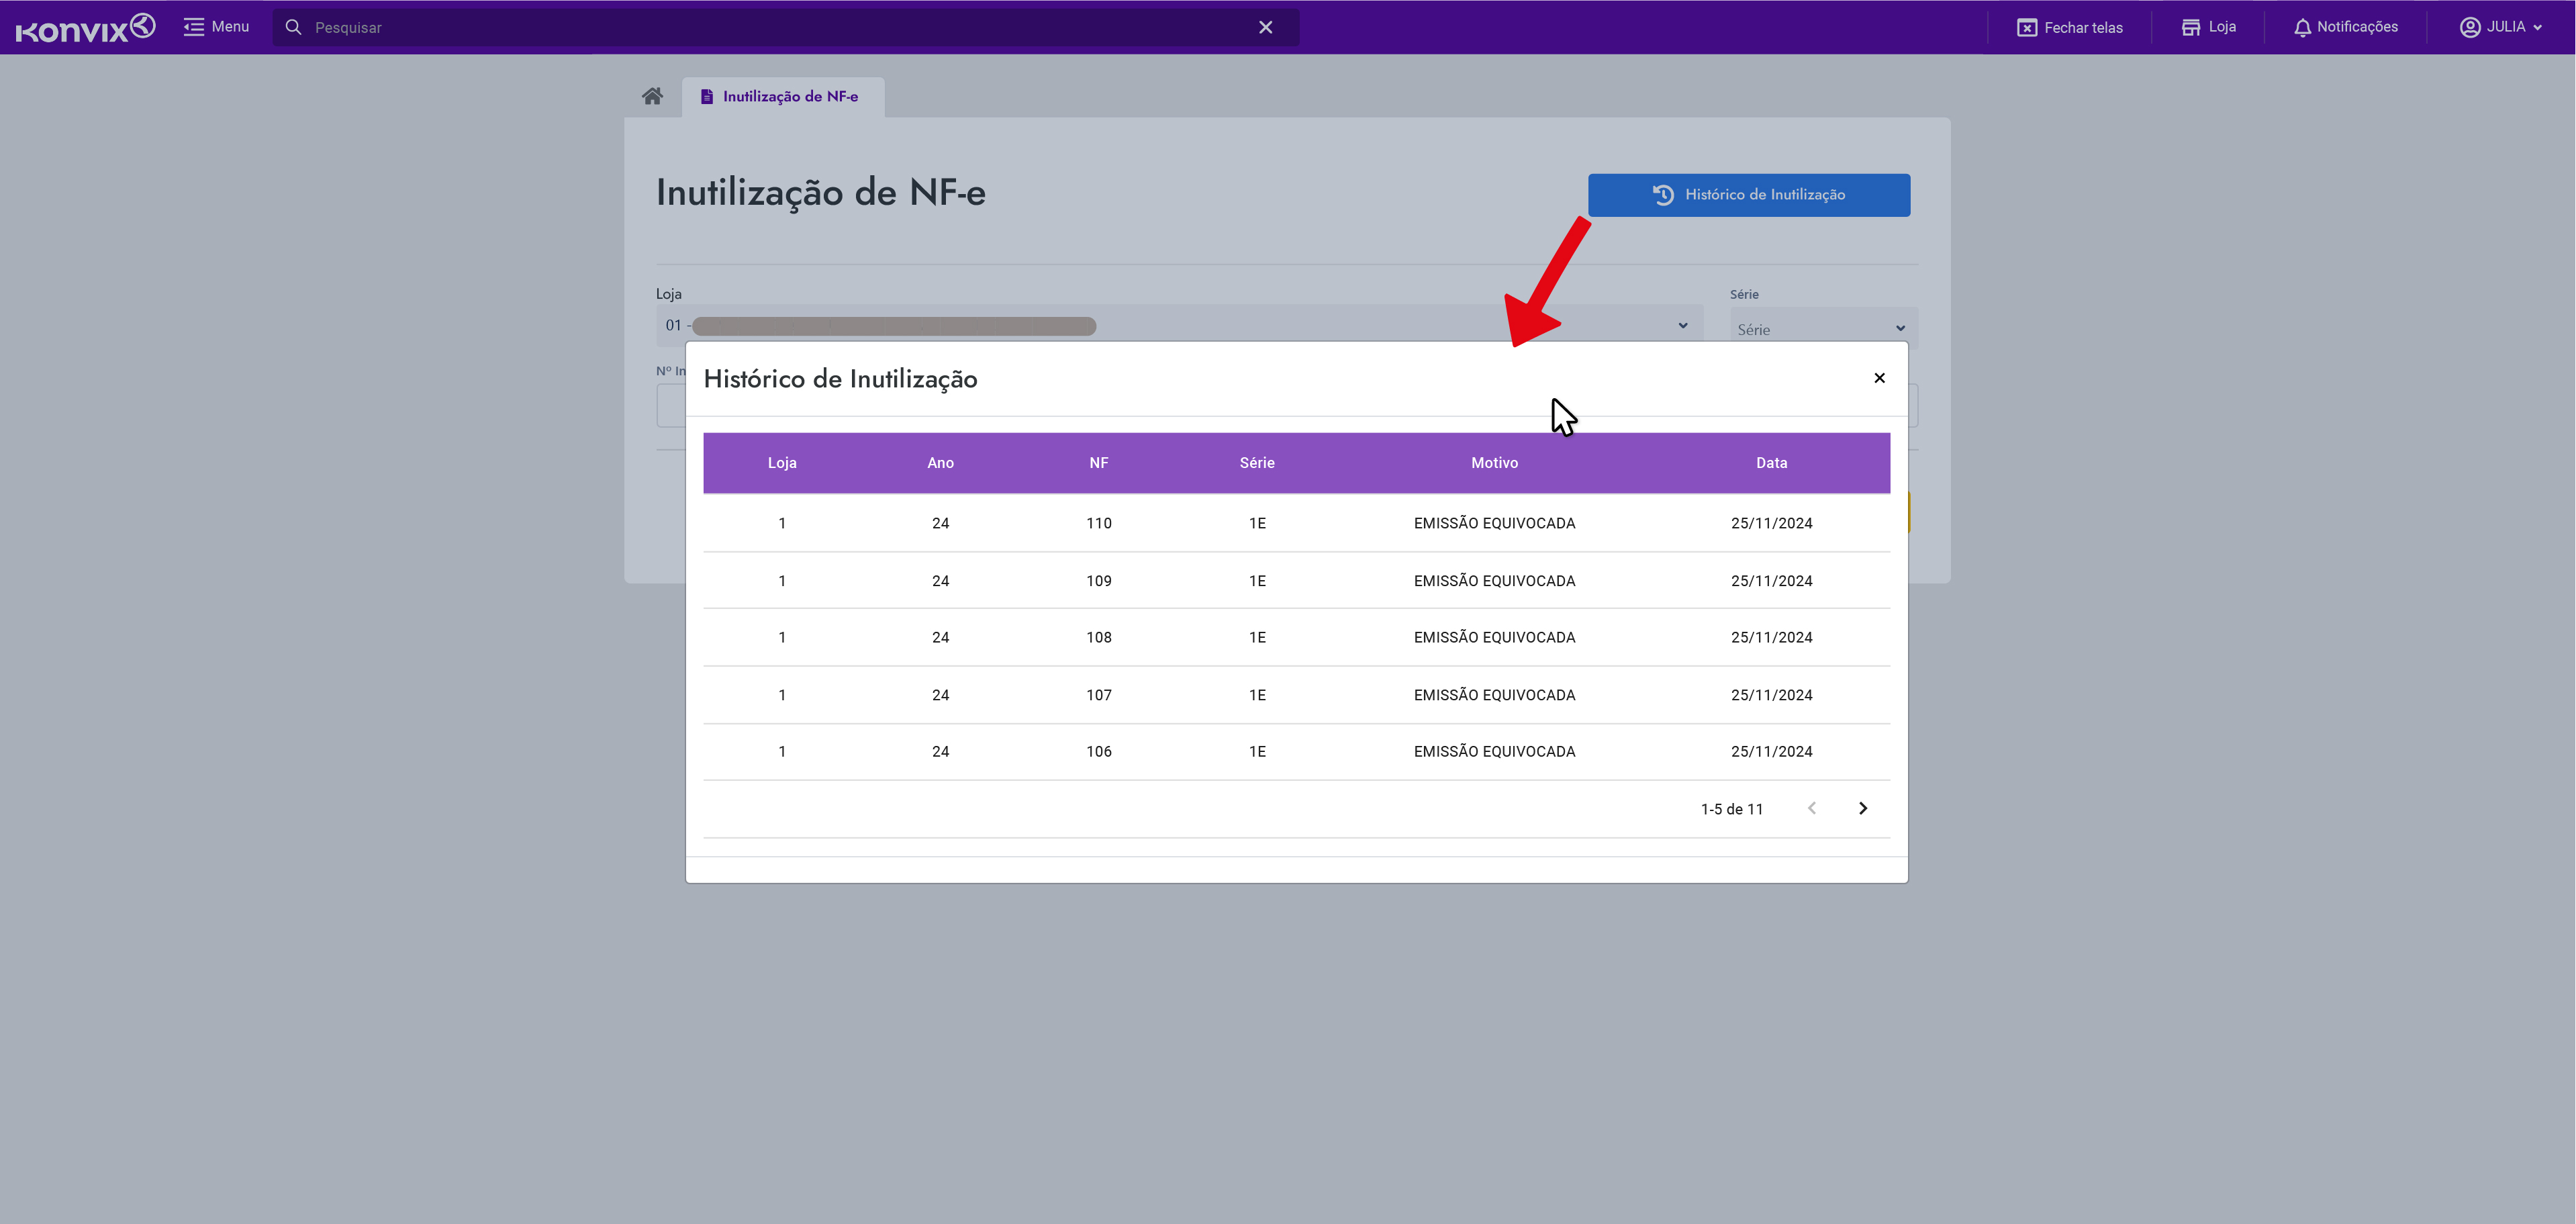Clear search with the X icon
This screenshot has height=1224, width=2576.
coord(1265,27)
